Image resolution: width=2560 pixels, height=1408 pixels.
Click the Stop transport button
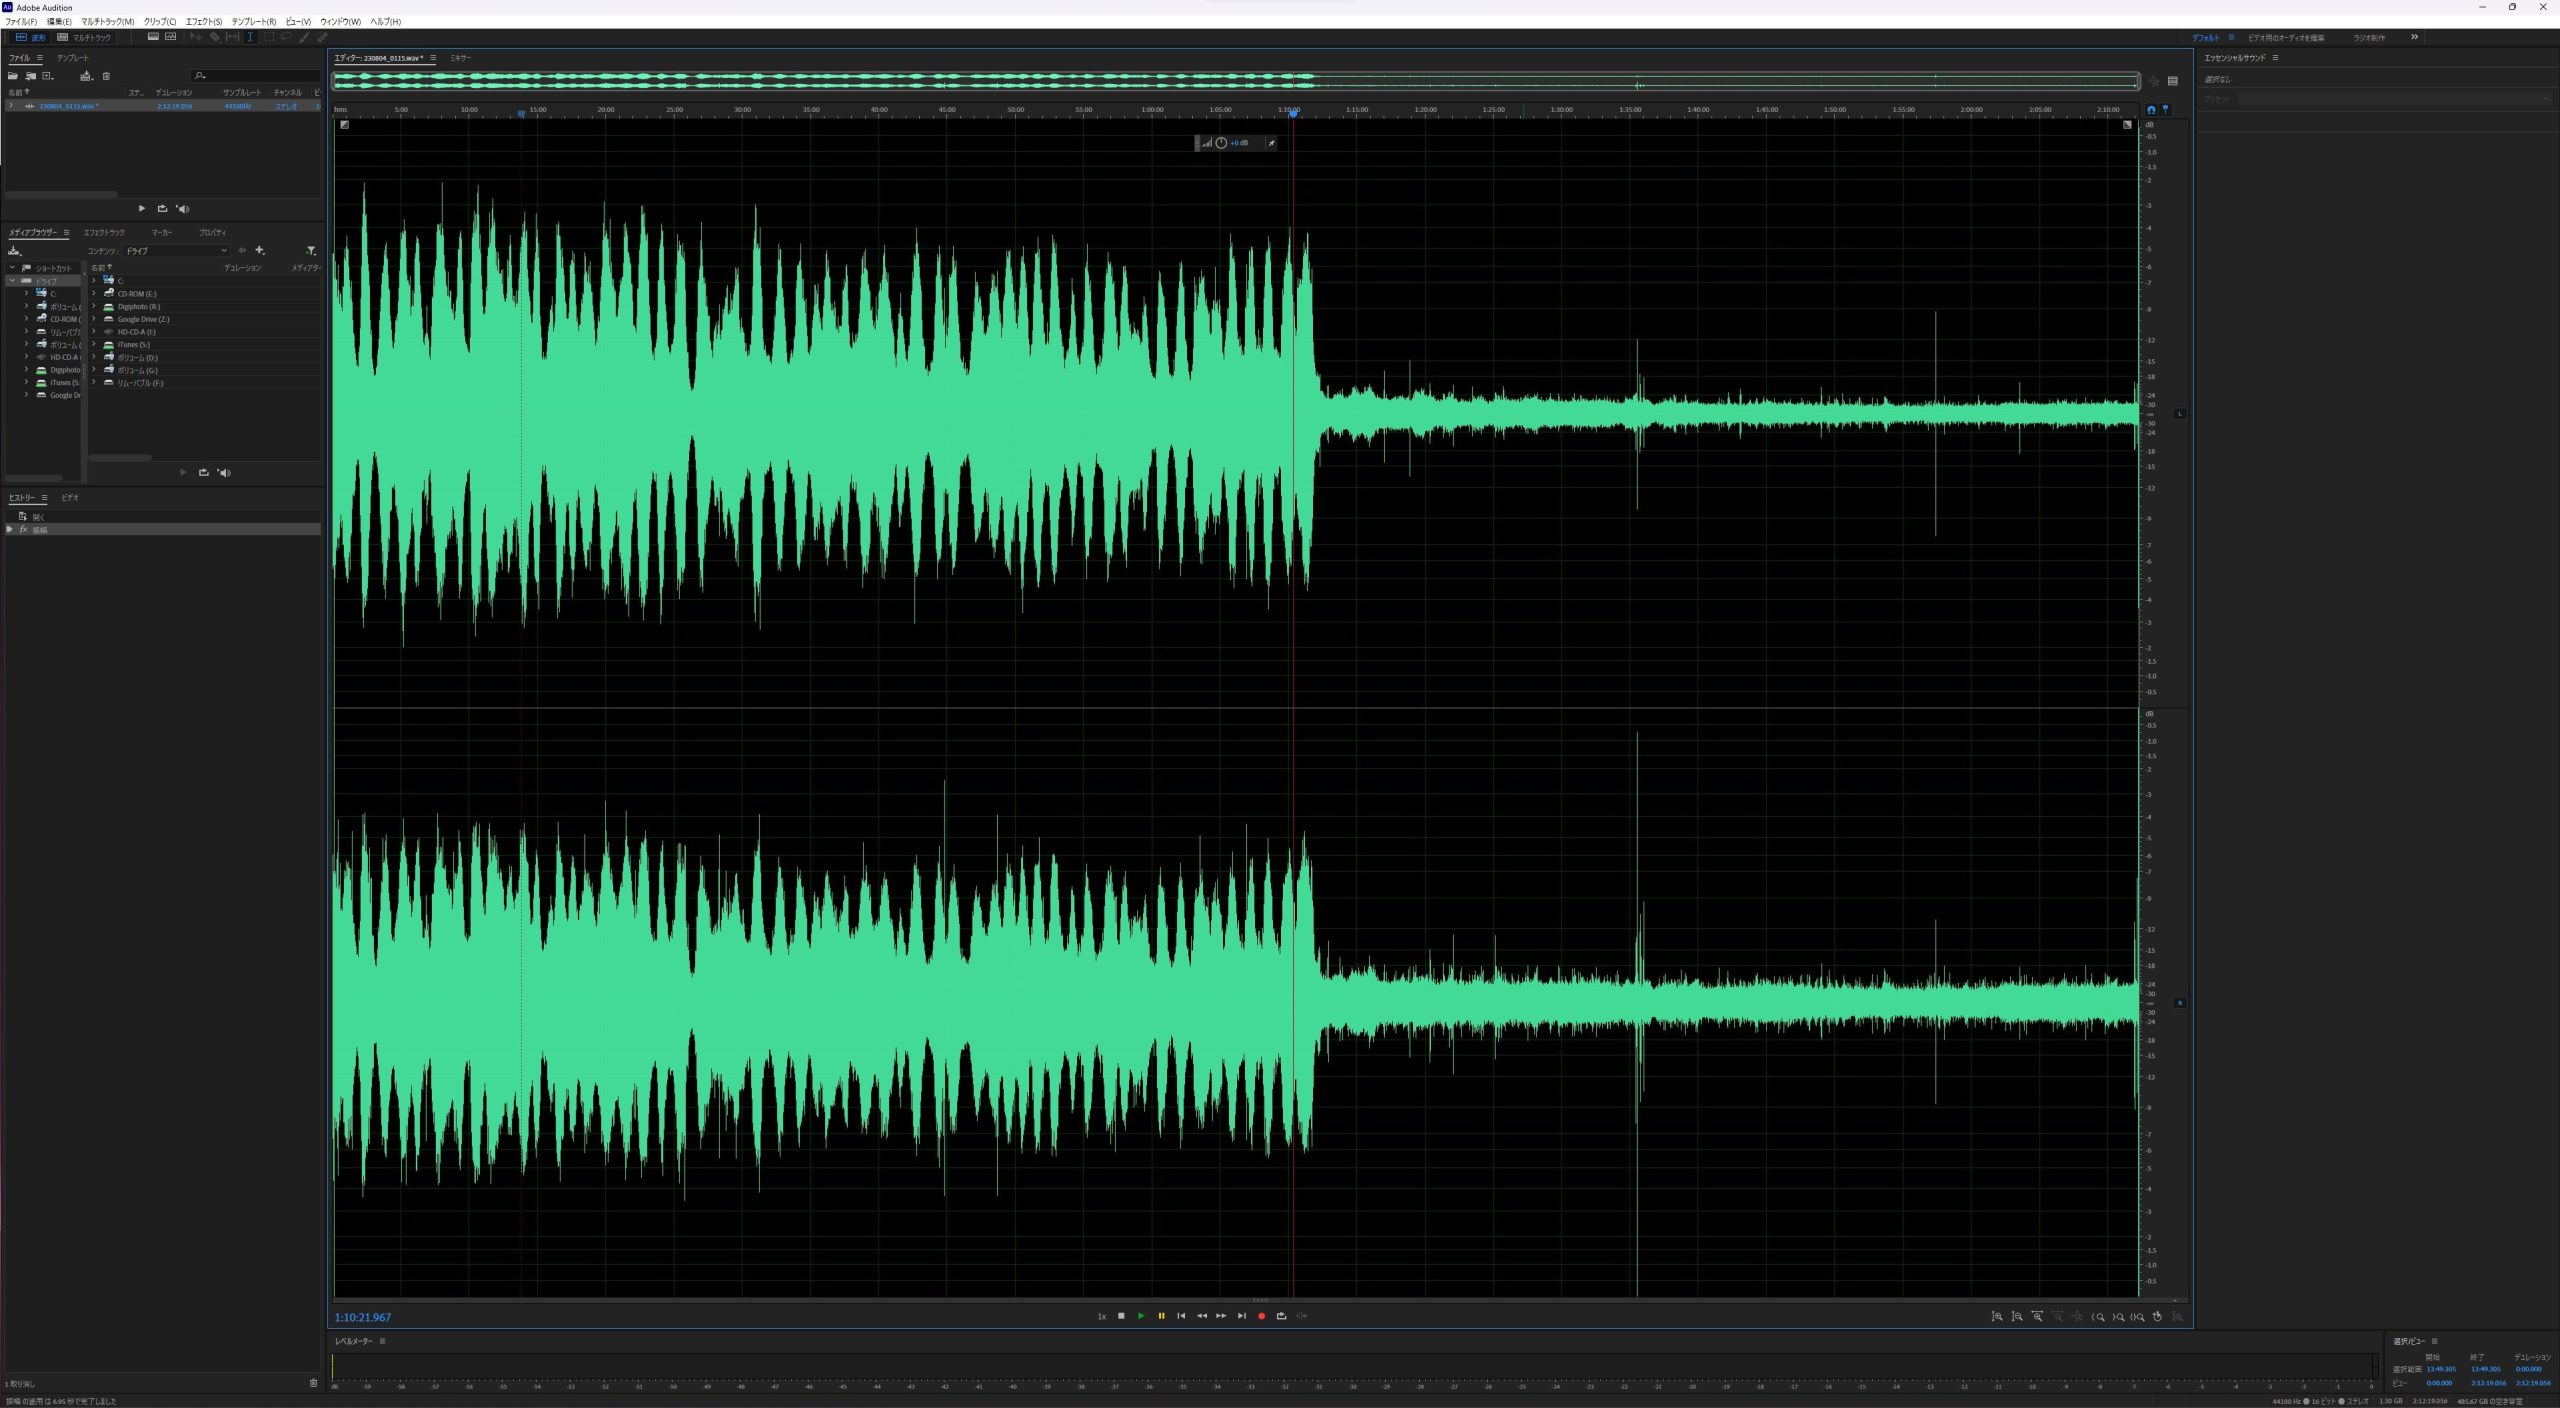tap(1121, 1316)
